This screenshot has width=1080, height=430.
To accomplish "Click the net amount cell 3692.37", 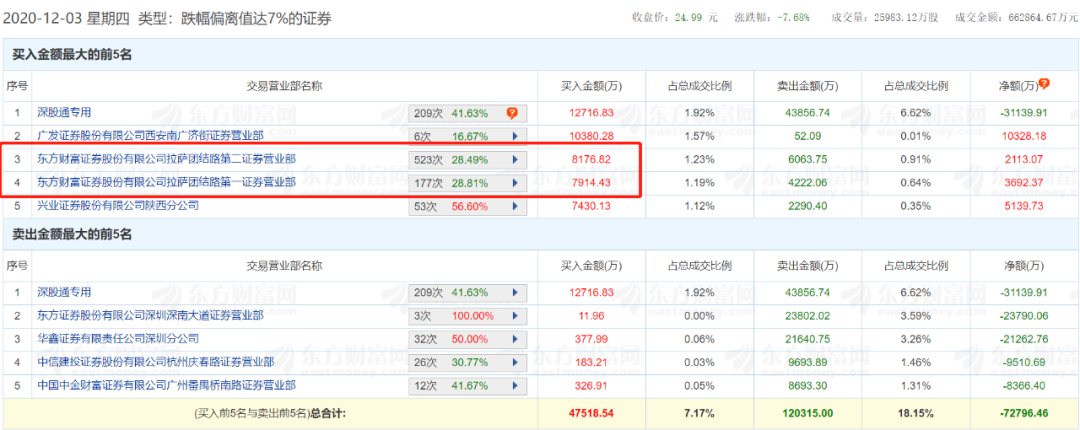I will point(1025,183).
